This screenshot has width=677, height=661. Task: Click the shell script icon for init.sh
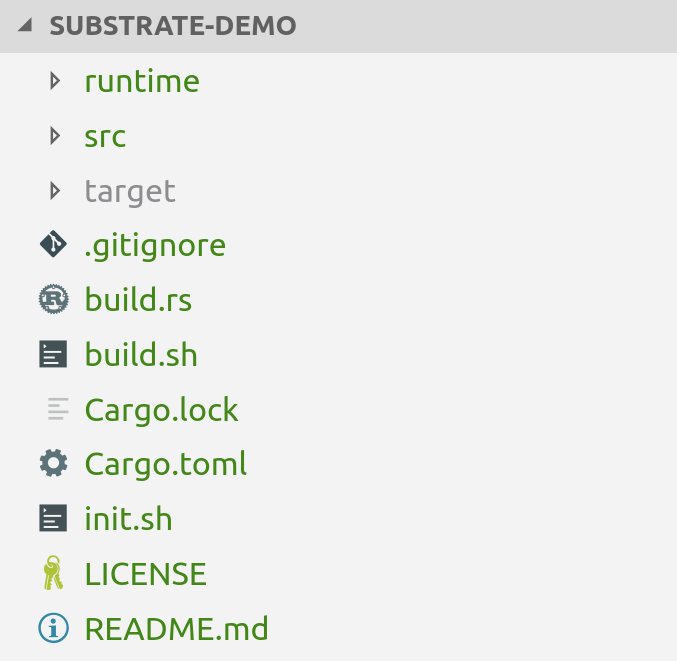tap(53, 519)
